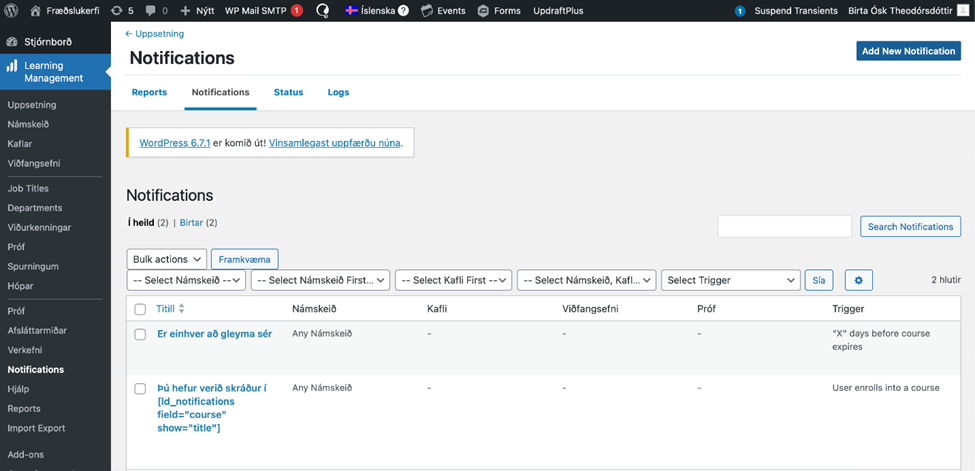
Task: Click the Stjórnborð dashboard icon
Action: click(x=12, y=43)
